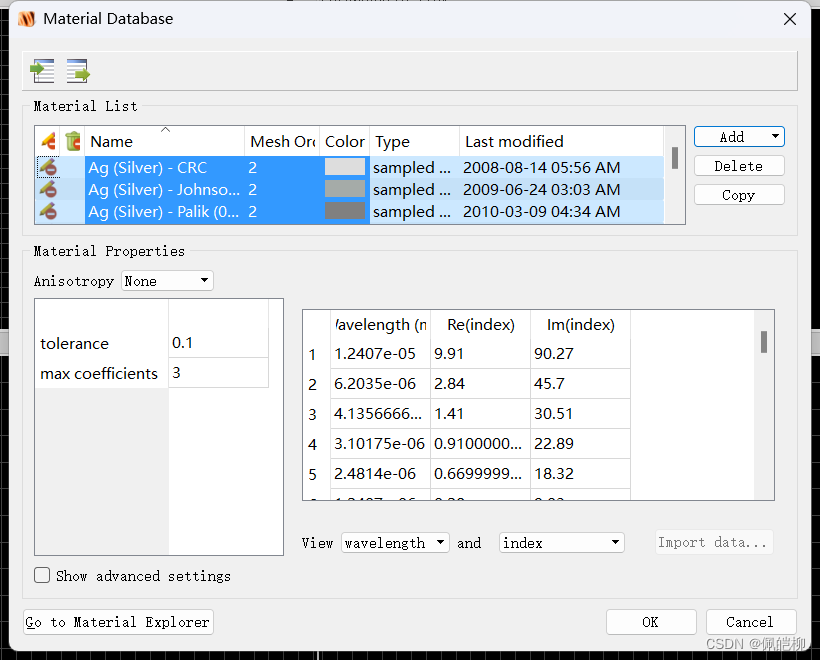Click the wavelength cell 2.4814e-06
This screenshot has width=820, height=660.
coord(381,473)
